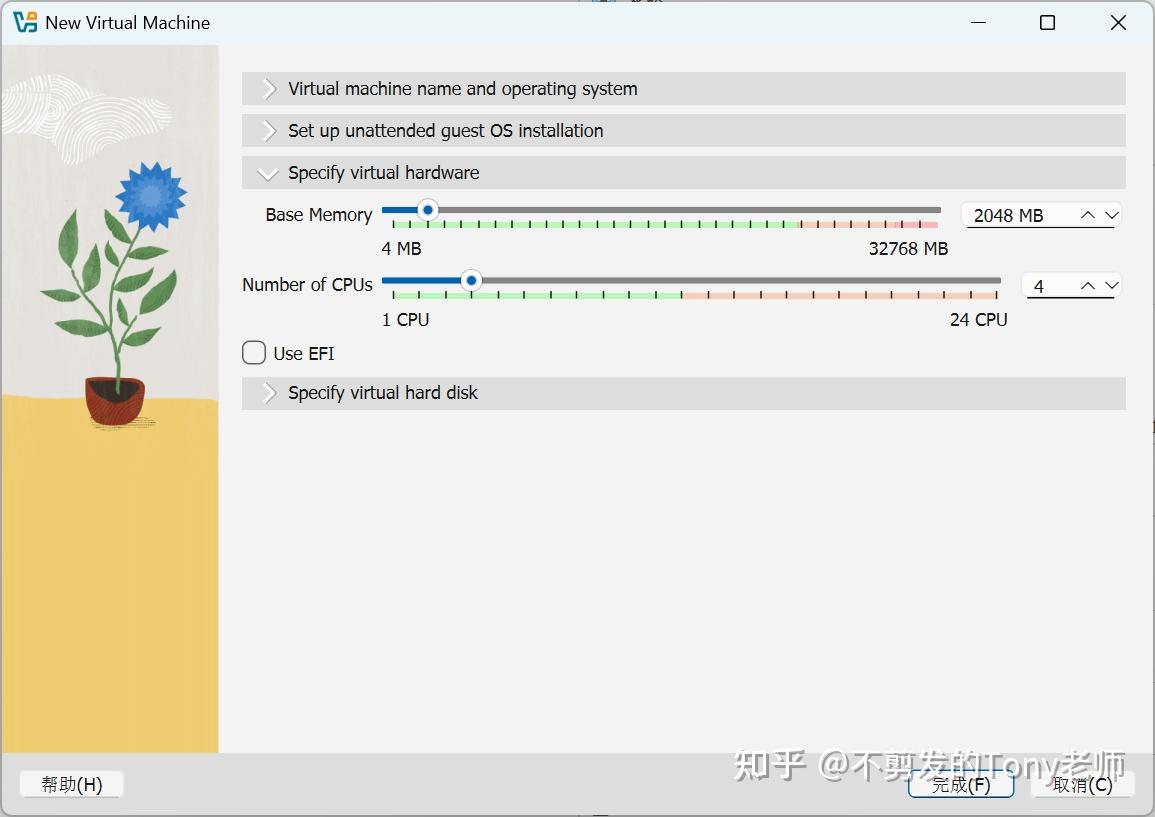Enable the Use EFI option
Screen dimensions: 1155x817
tap(253, 353)
